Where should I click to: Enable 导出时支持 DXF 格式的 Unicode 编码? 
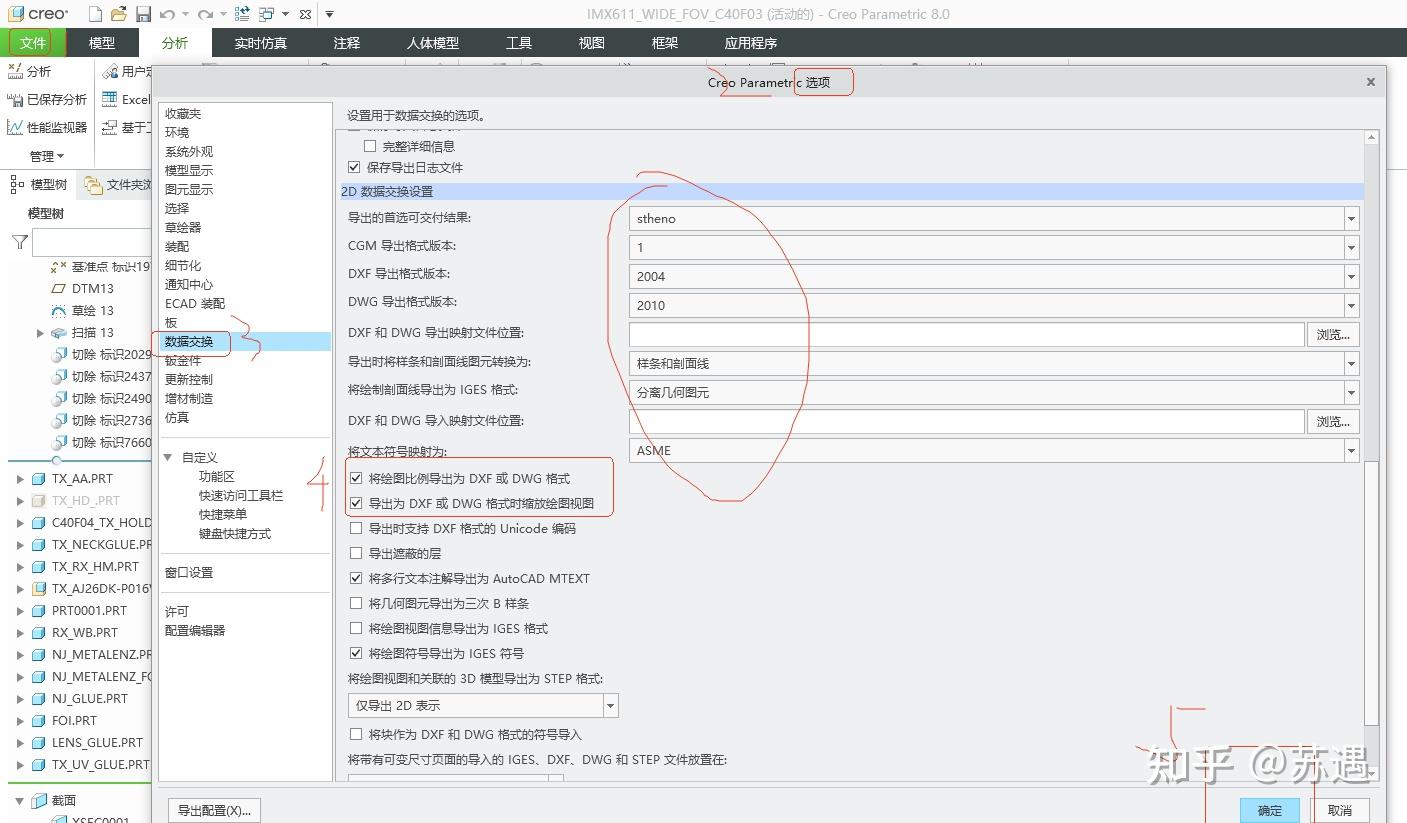pyautogui.click(x=357, y=528)
